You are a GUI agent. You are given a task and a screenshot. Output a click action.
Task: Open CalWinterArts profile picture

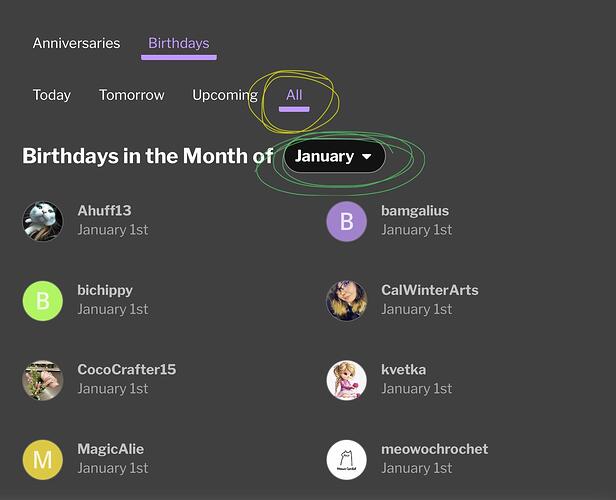click(x=346, y=301)
